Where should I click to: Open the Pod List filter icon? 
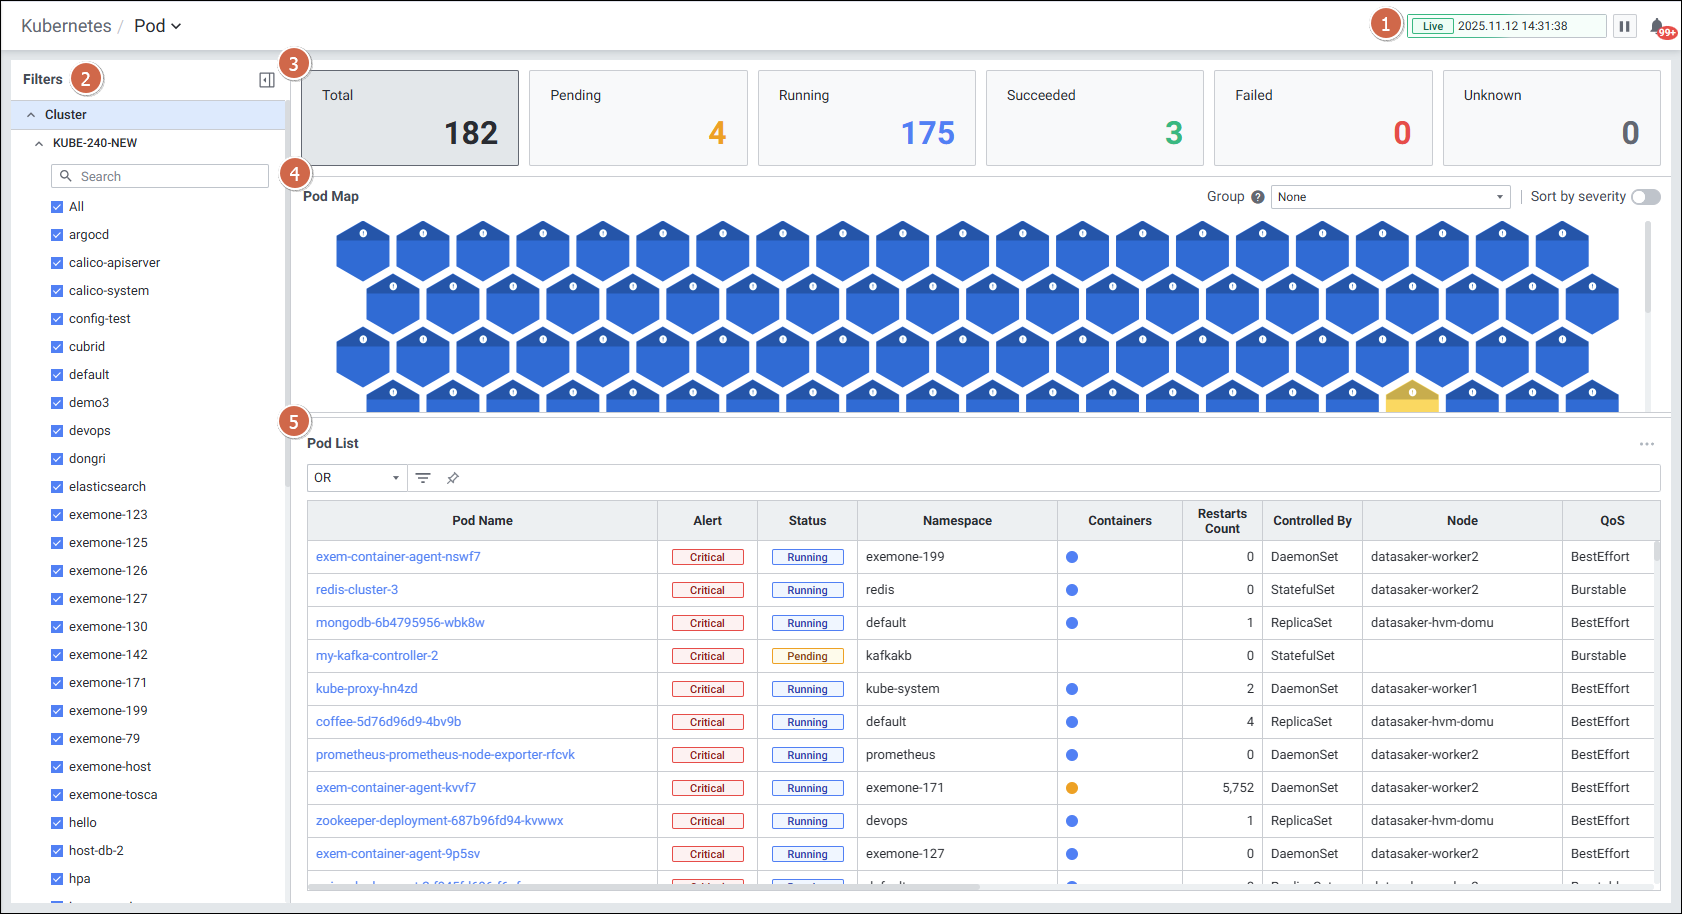(423, 478)
